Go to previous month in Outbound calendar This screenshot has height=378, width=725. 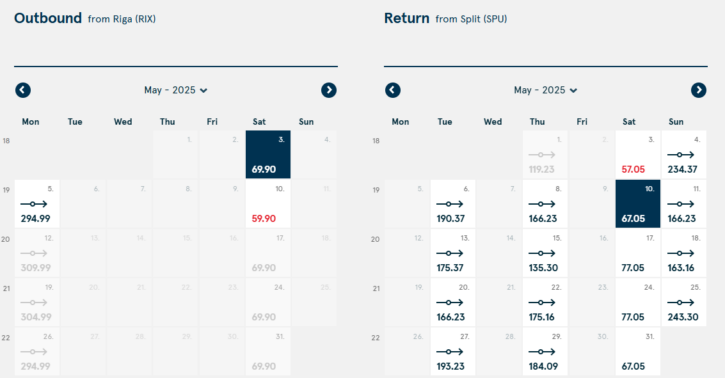(23, 90)
